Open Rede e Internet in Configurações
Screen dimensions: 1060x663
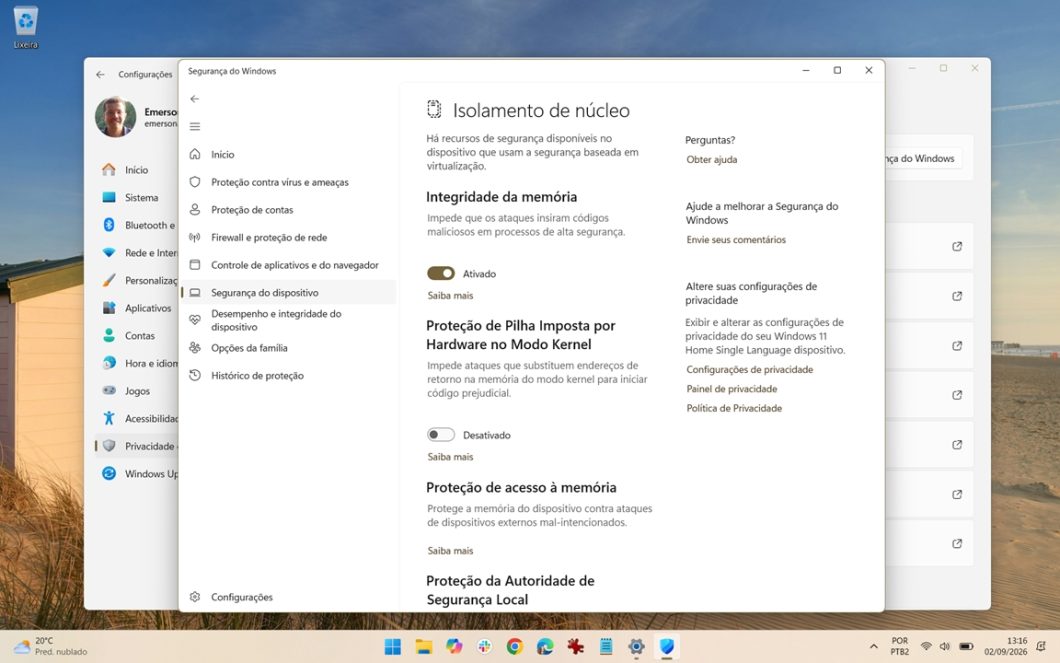point(136,253)
